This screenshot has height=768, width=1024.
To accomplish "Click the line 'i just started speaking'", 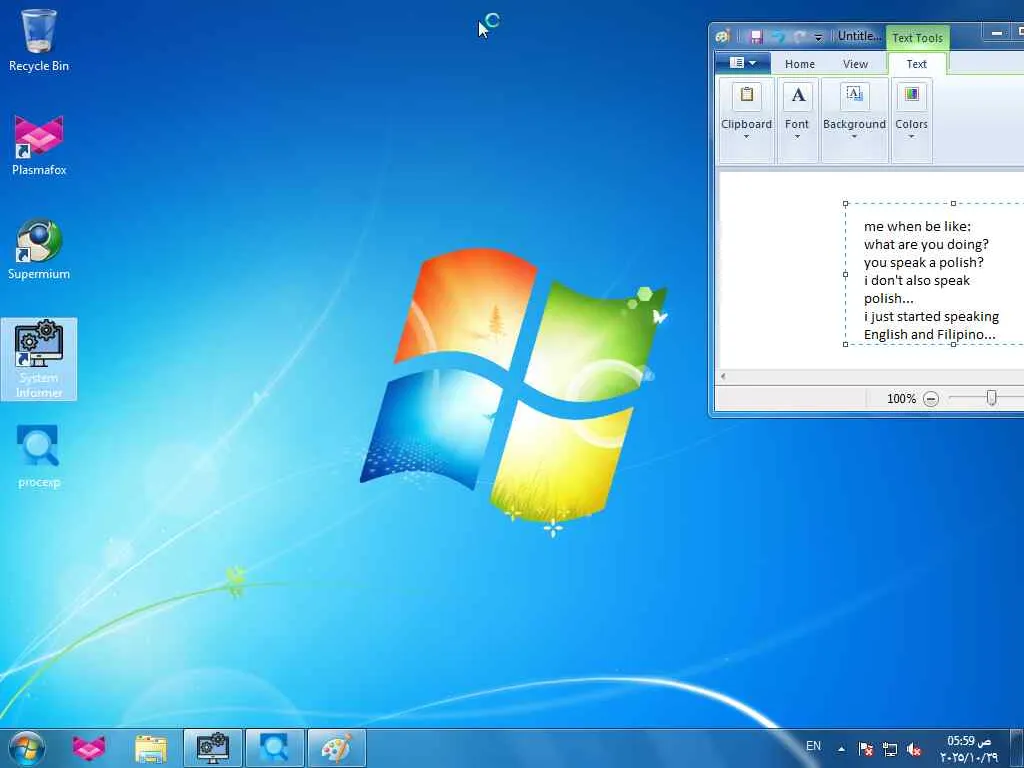I will 931,316.
